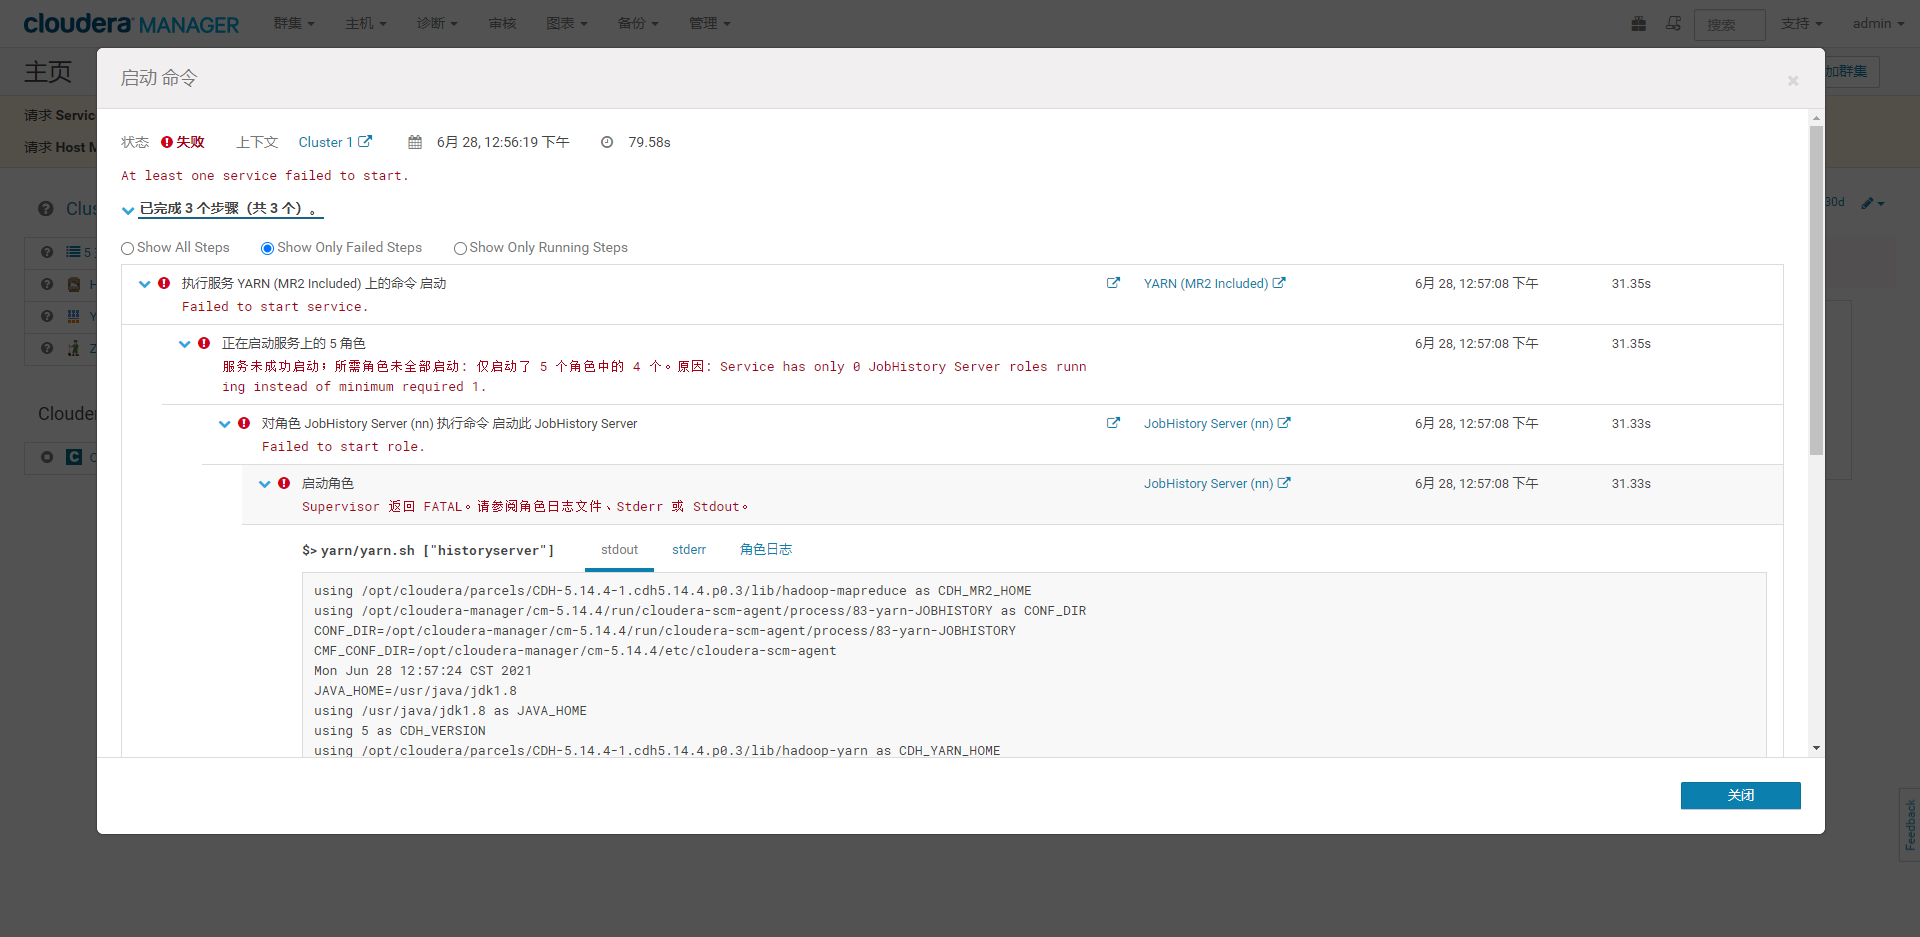Click the HDFS row status question icon
Screen dimensions: 1920x937
(x=47, y=284)
